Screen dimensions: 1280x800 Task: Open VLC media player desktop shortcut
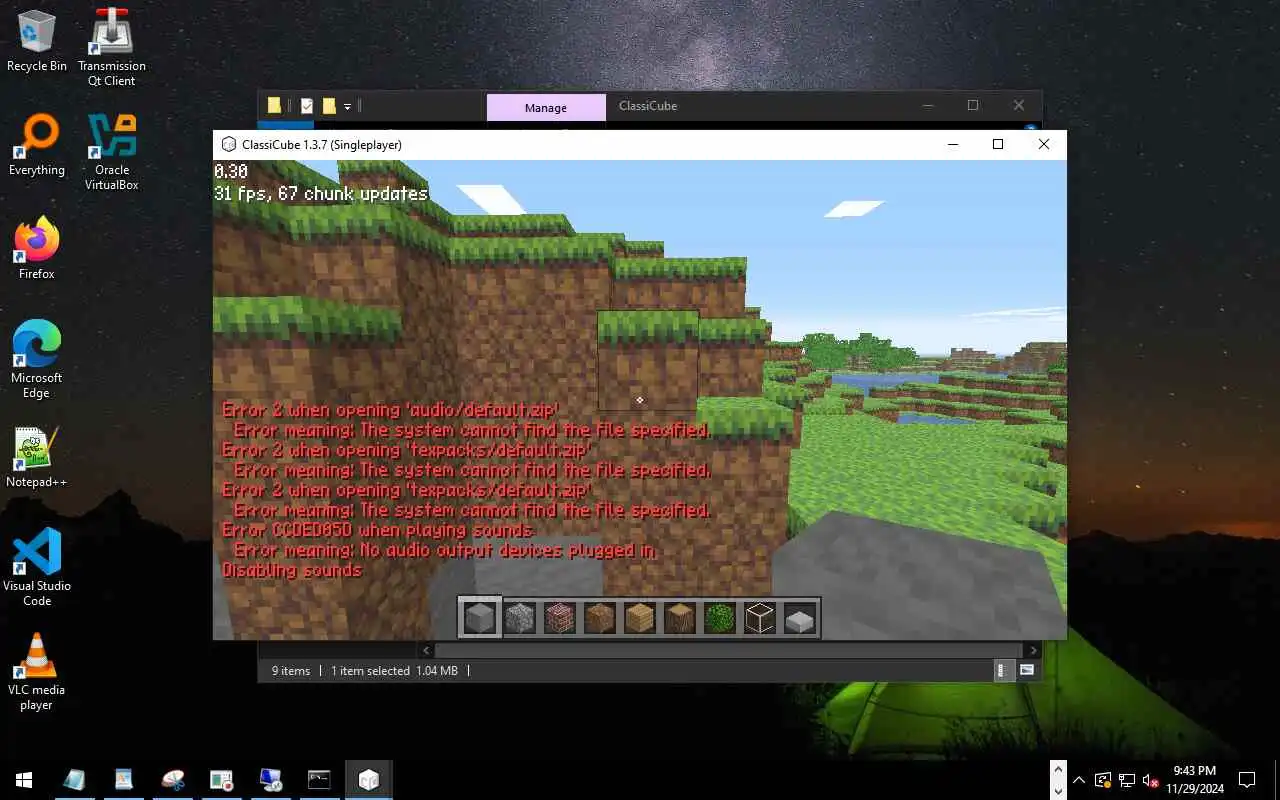coord(37,671)
